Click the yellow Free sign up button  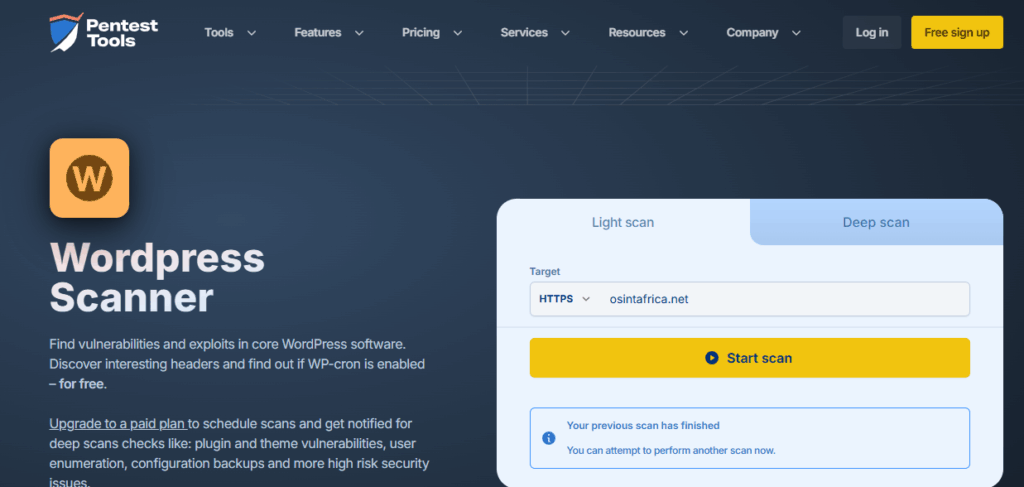tap(956, 33)
